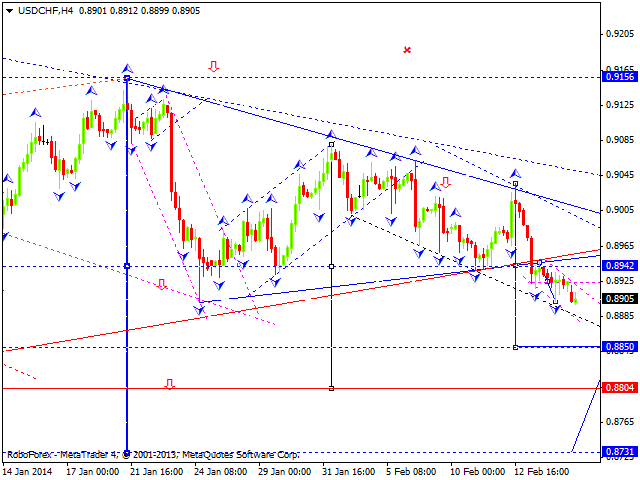Select the 21 Jan 16:00 date label

pos(153,470)
